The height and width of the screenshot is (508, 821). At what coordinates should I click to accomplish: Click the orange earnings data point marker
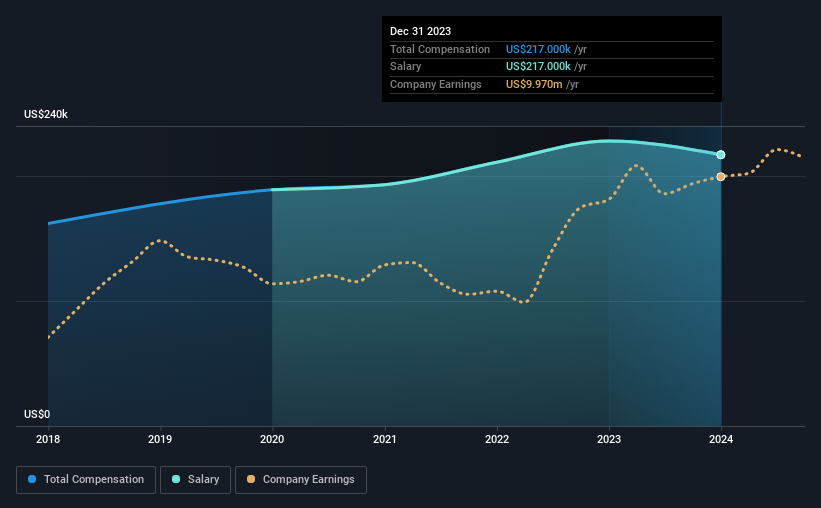click(721, 176)
